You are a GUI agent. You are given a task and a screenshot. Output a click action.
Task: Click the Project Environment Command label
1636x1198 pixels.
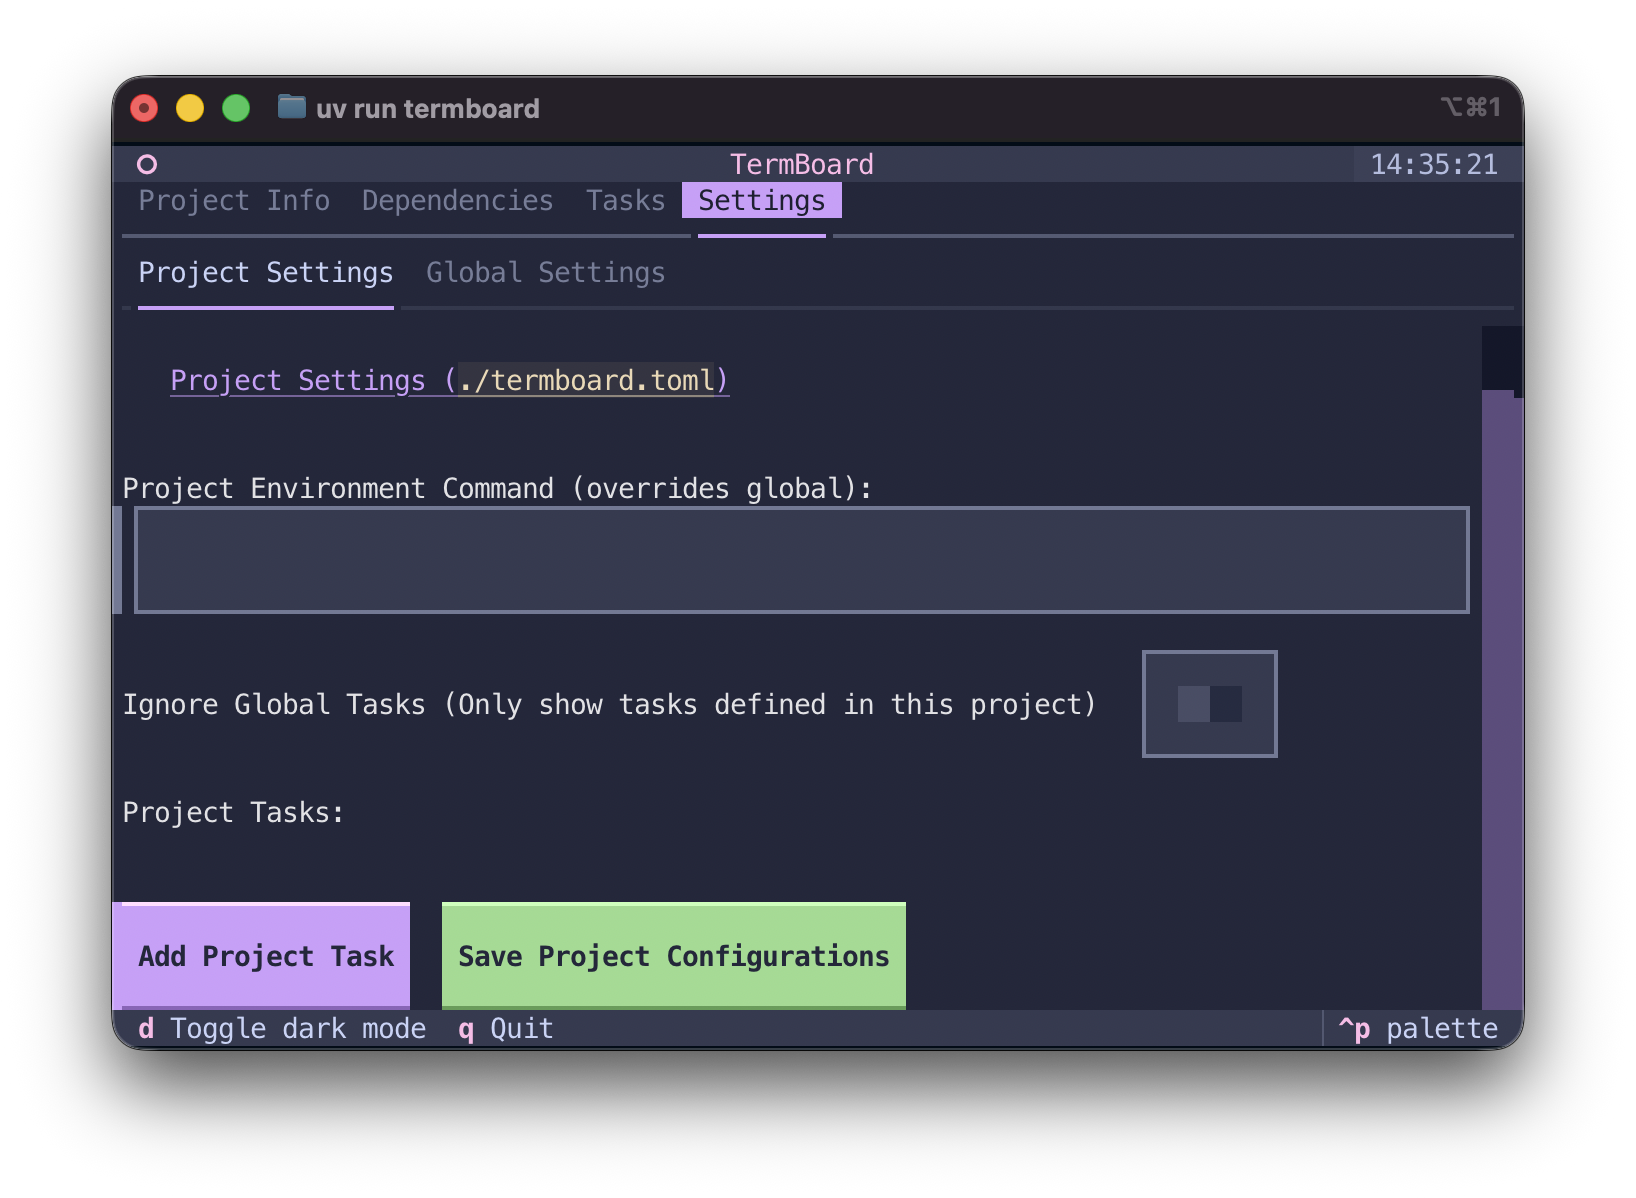click(497, 488)
